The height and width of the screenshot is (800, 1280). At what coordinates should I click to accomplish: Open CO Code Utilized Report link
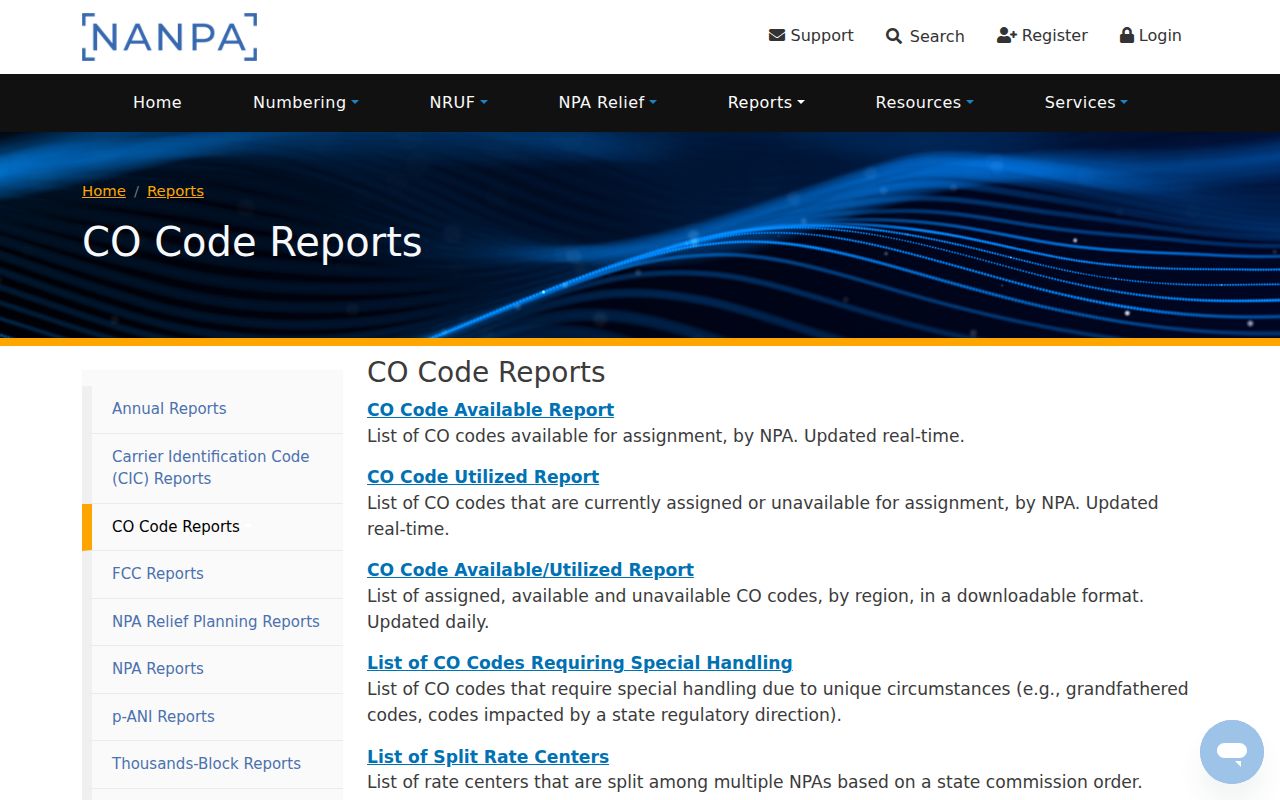point(483,477)
